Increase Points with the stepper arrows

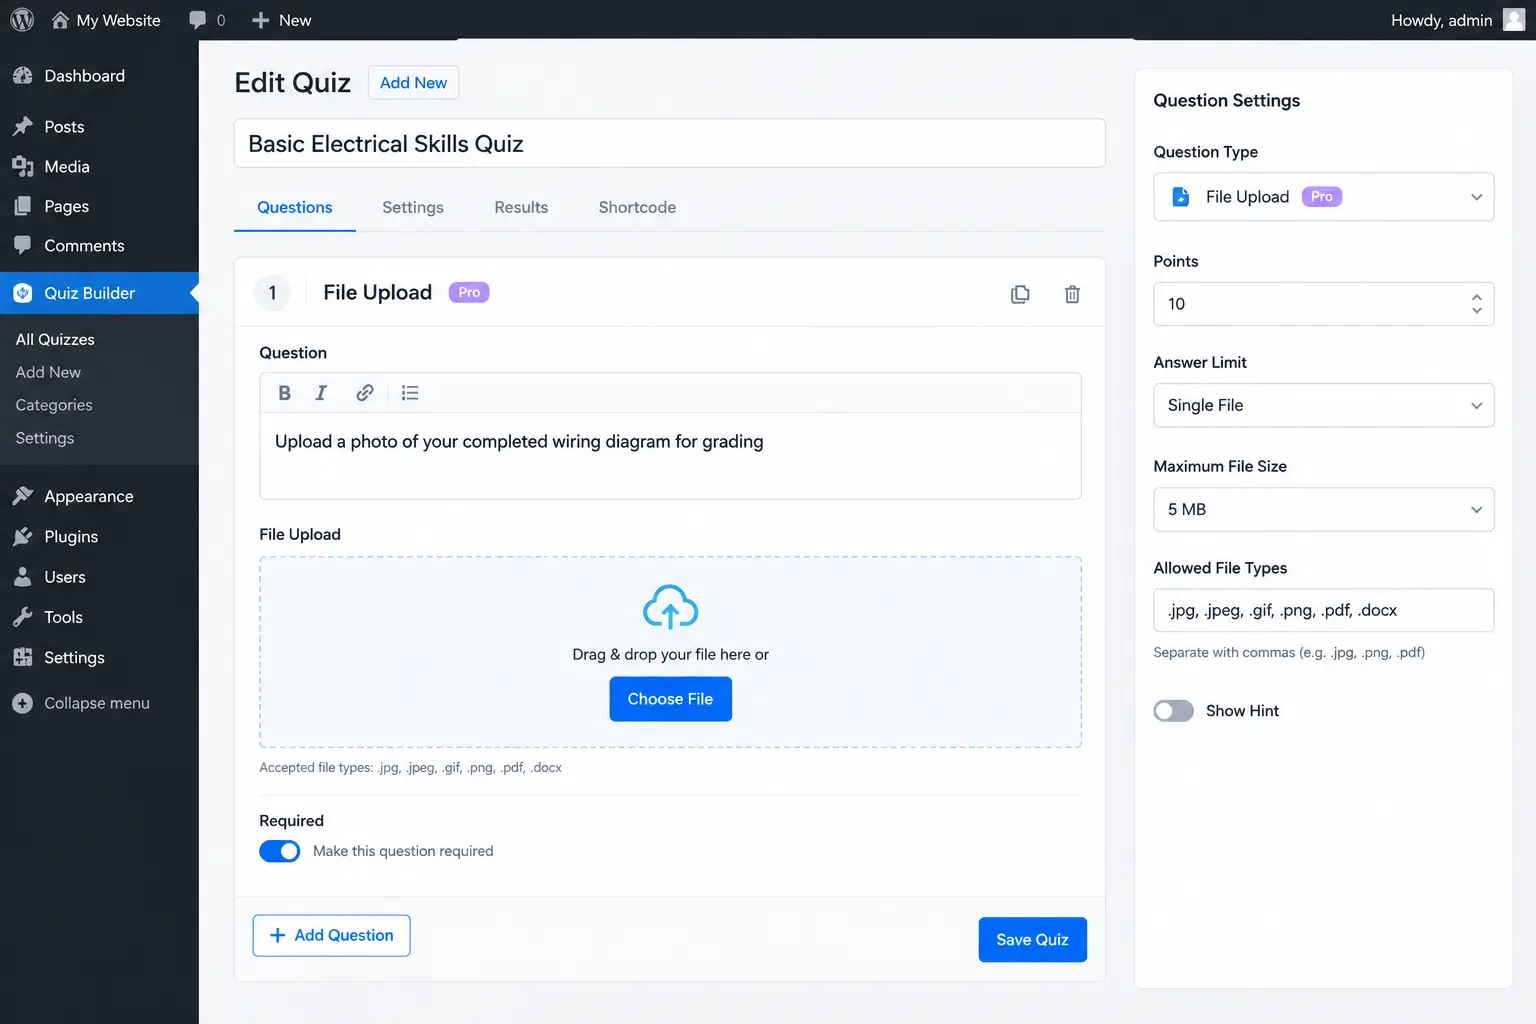(1476, 297)
